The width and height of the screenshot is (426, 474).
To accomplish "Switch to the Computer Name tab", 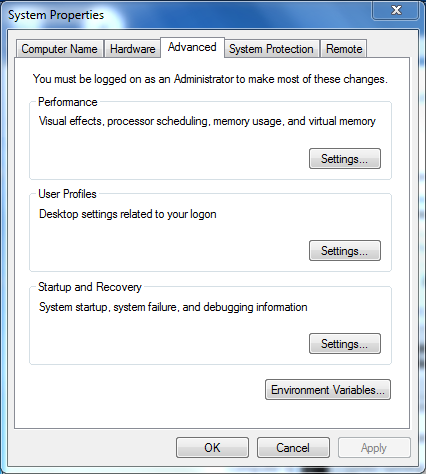I will click(x=60, y=49).
